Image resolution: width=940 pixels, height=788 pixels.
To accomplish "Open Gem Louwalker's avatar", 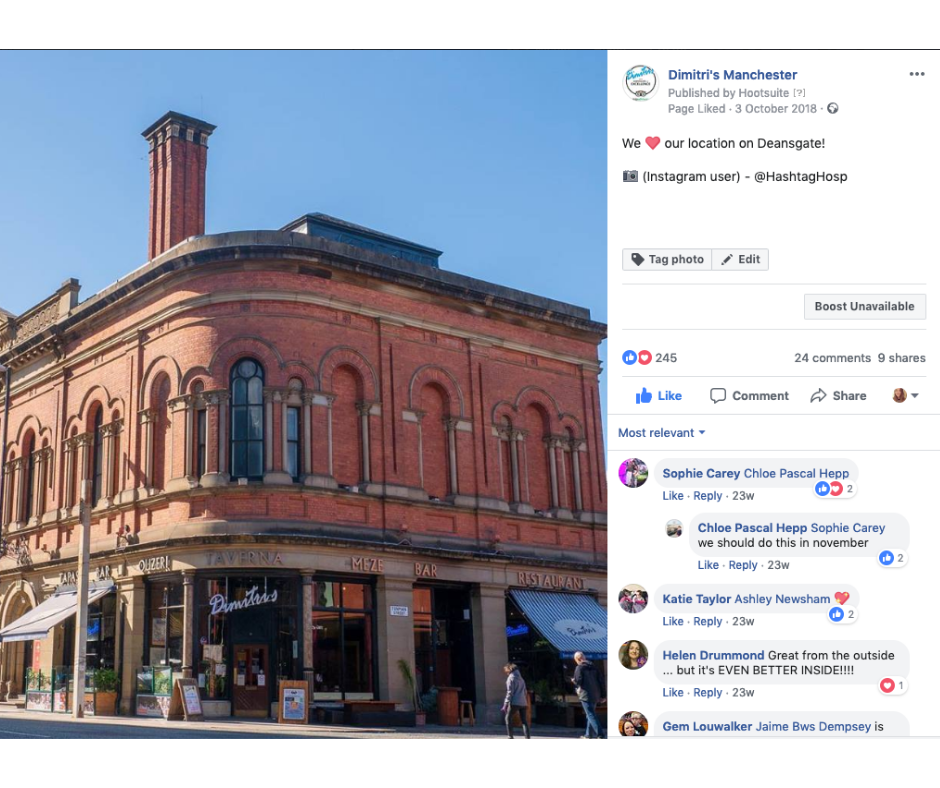I will point(633,724).
